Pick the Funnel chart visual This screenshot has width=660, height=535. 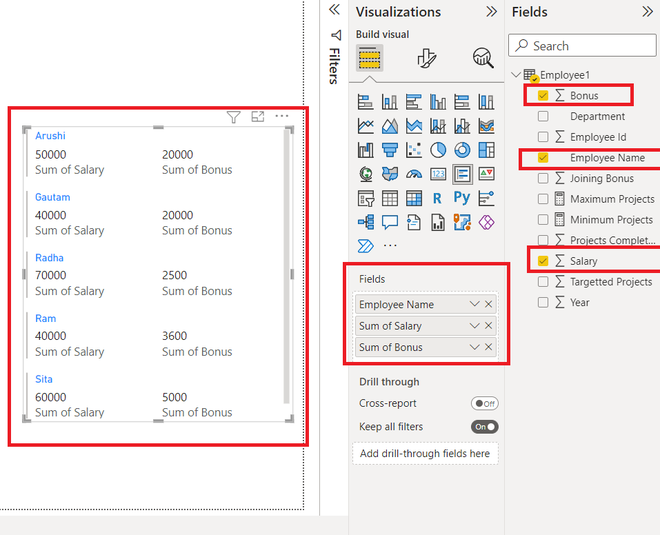[389, 150]
